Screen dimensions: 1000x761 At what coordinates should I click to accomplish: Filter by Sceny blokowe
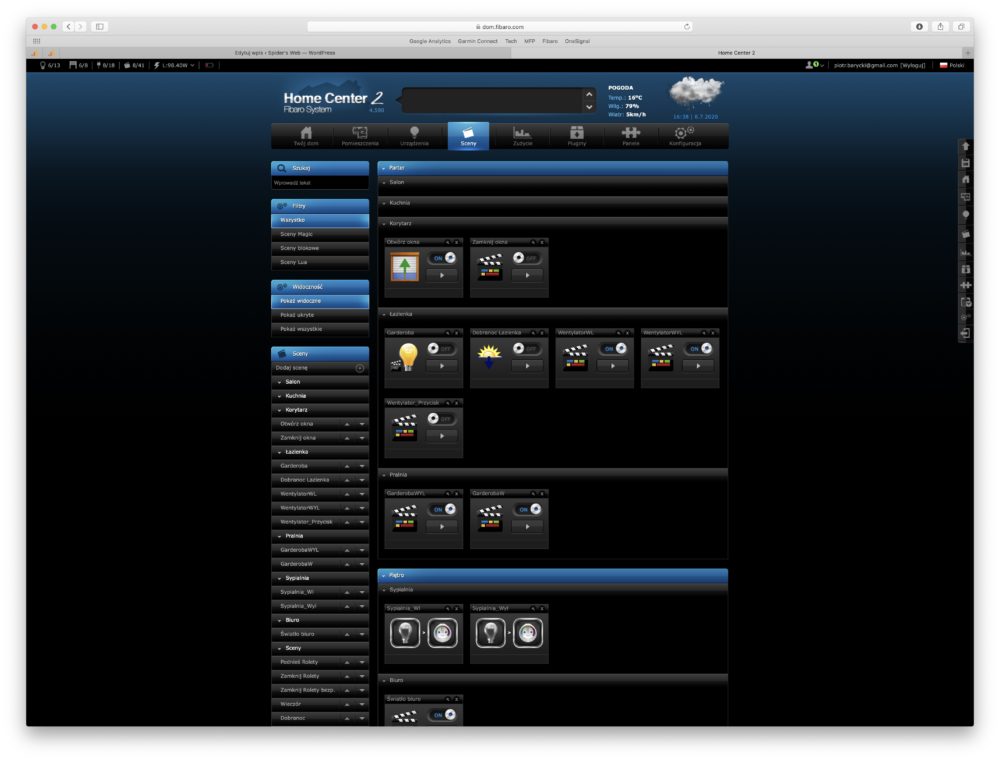click(x=320, y=248)
